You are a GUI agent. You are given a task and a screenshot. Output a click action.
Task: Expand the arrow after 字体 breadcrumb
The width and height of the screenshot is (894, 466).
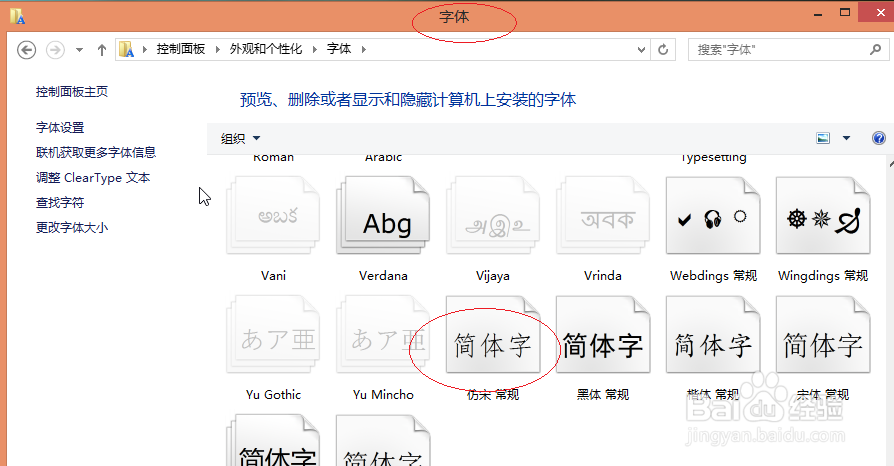(364, 50)
